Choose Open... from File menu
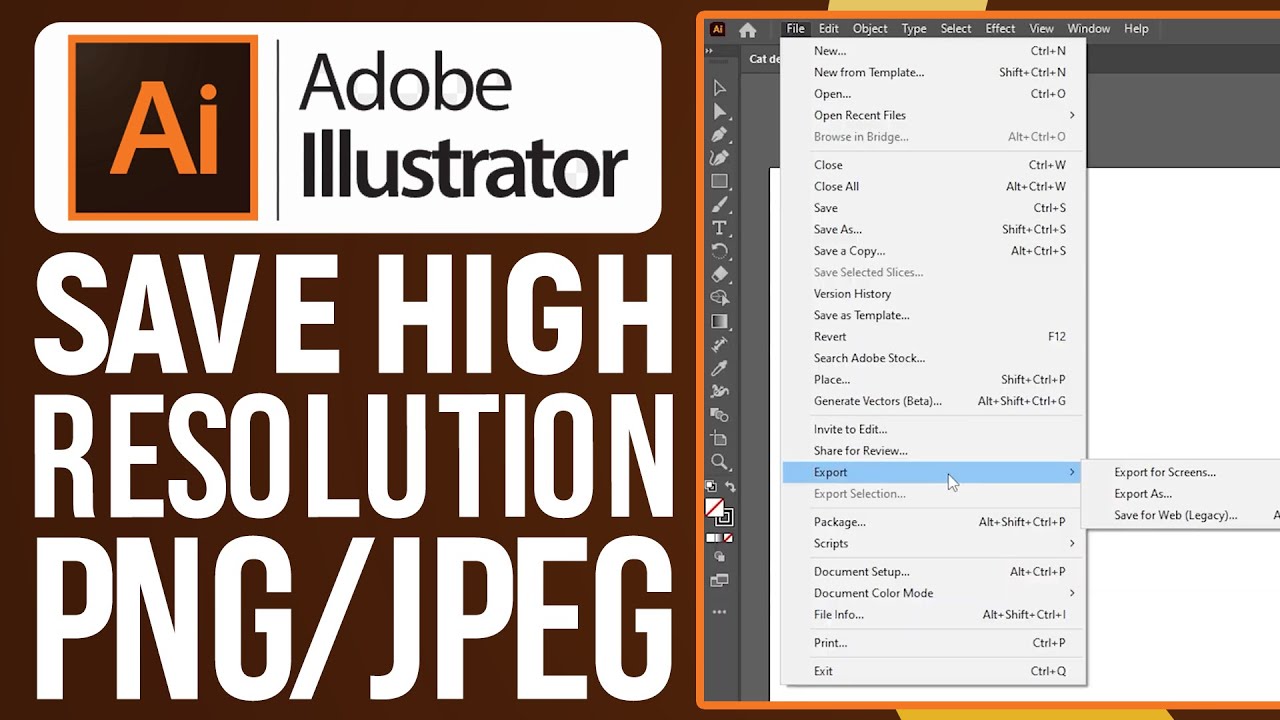The image size is (1280, 720). [934, 94]
